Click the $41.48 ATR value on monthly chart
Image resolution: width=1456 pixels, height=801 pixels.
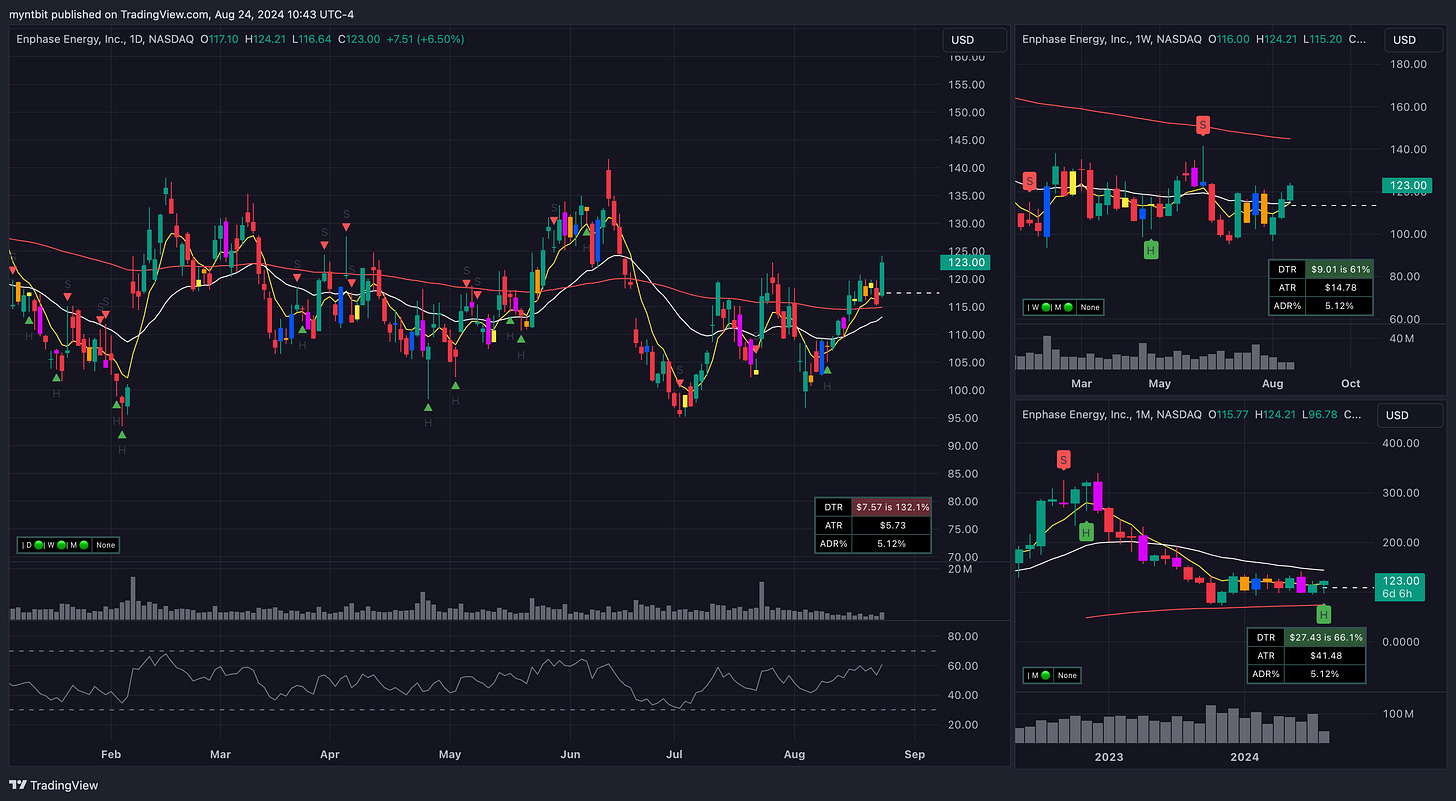(1324, 655)
